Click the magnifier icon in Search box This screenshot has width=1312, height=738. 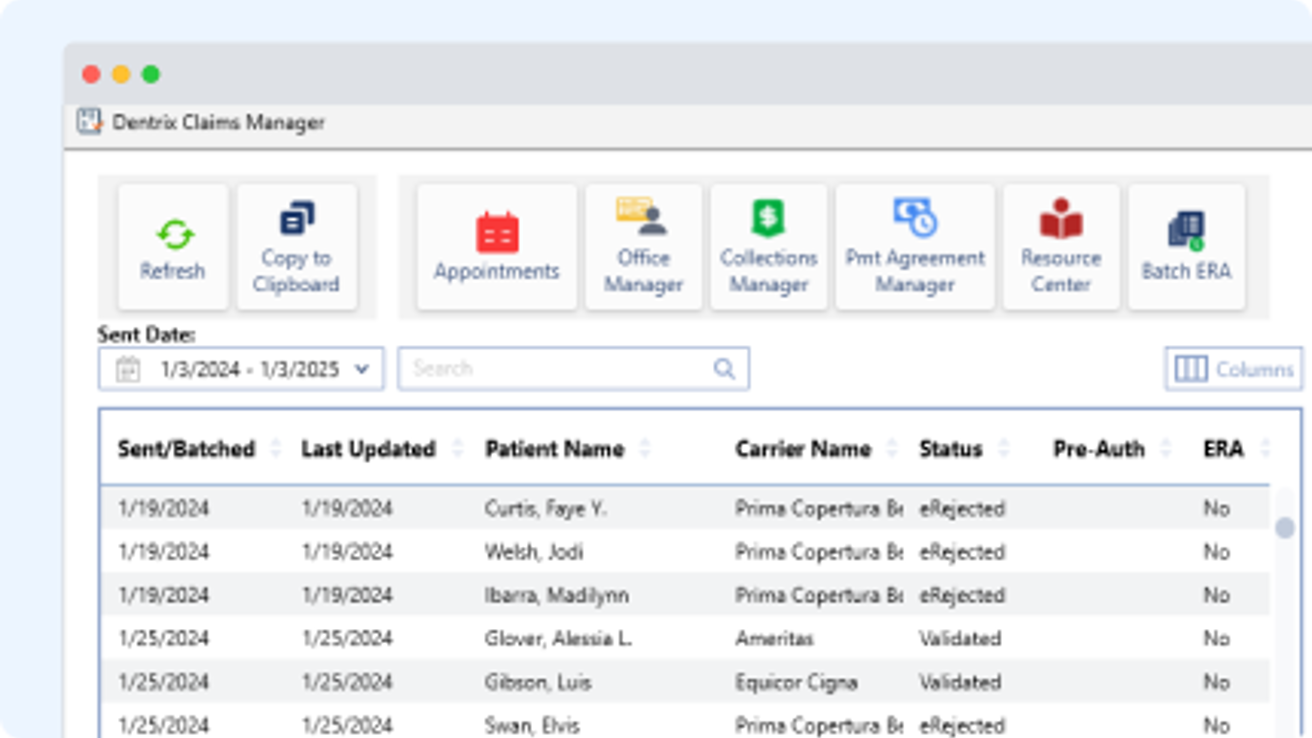click(724, 369)
